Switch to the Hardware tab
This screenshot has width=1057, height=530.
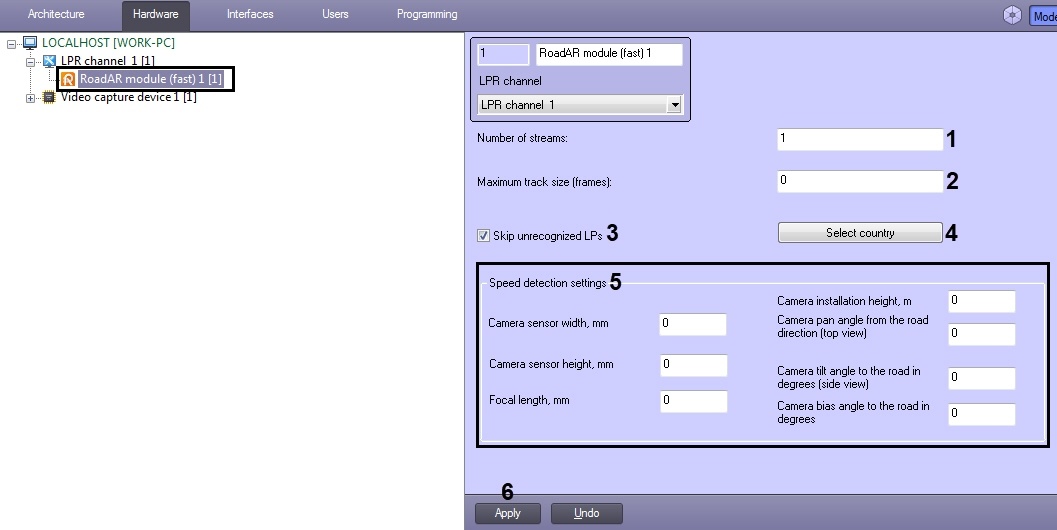click(156, 14)
